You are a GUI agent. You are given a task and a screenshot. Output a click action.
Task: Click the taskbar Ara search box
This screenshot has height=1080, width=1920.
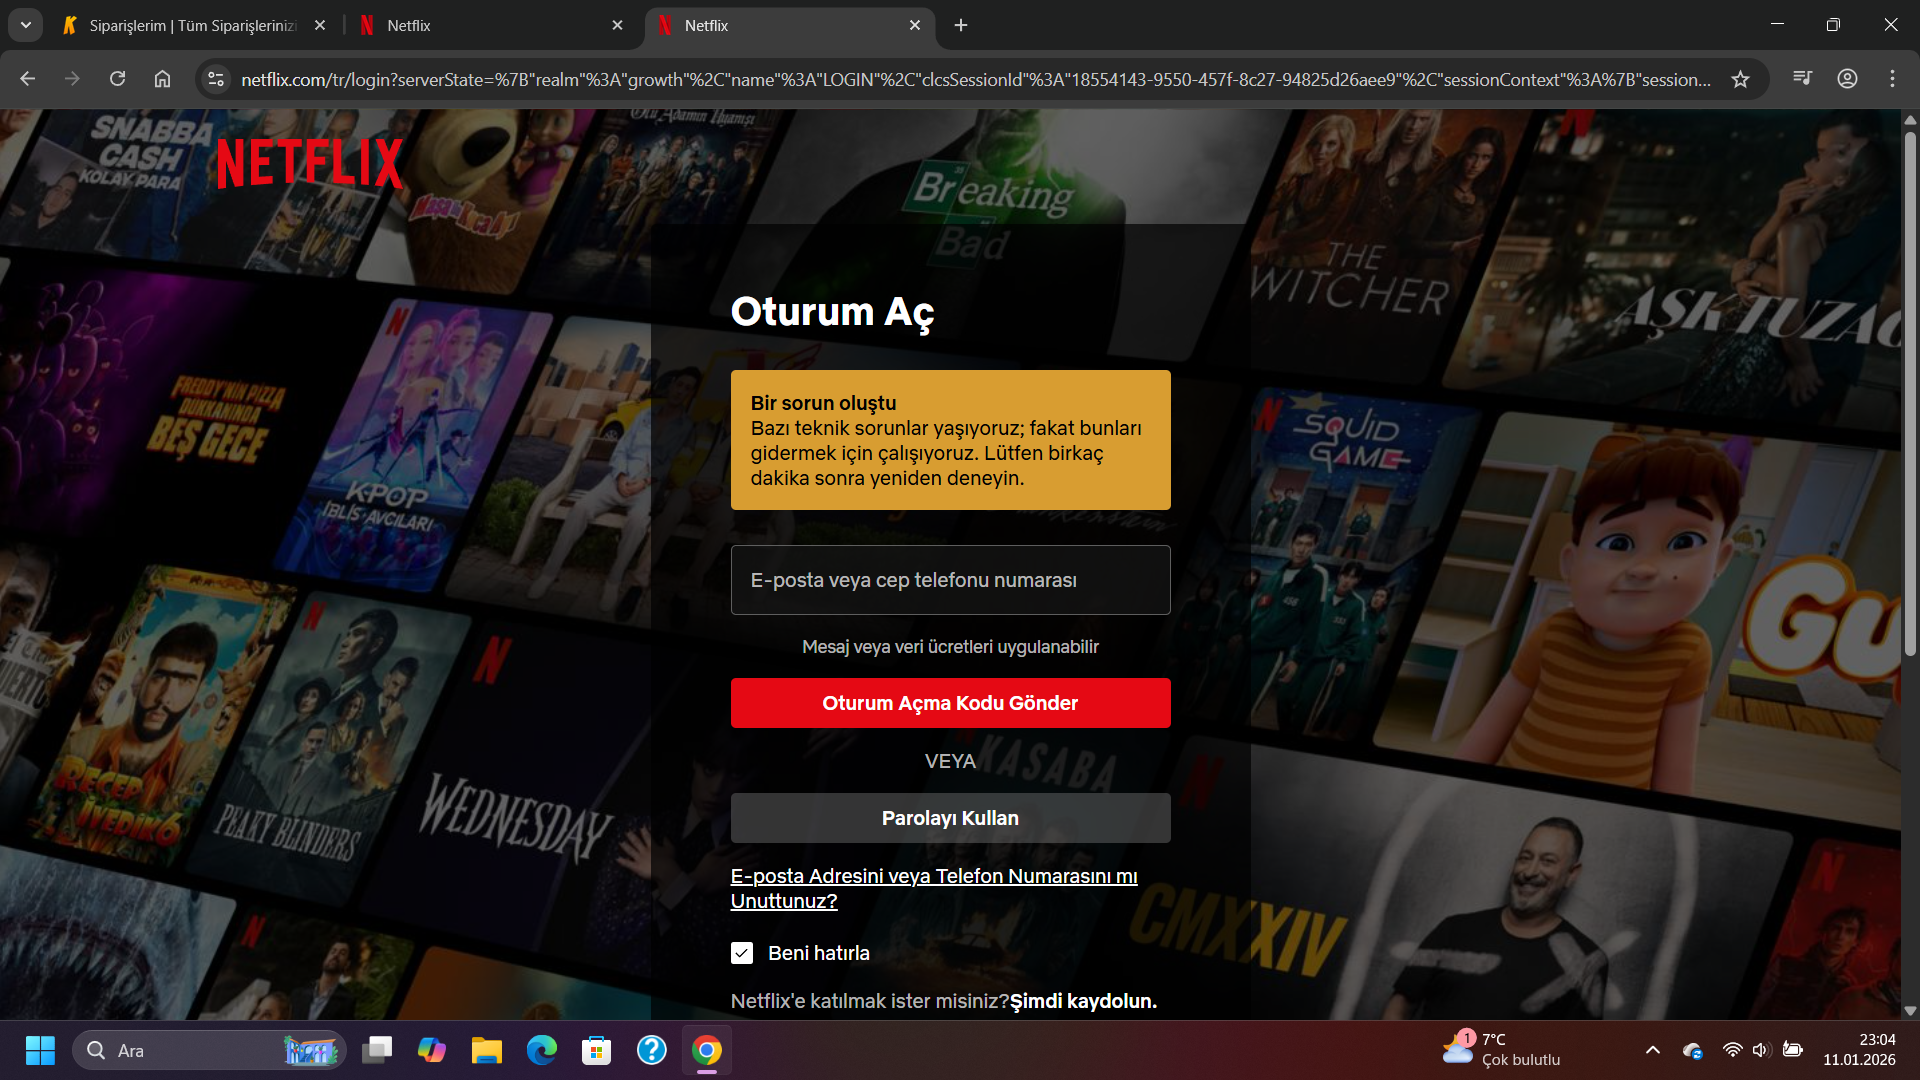point(209,1050)
